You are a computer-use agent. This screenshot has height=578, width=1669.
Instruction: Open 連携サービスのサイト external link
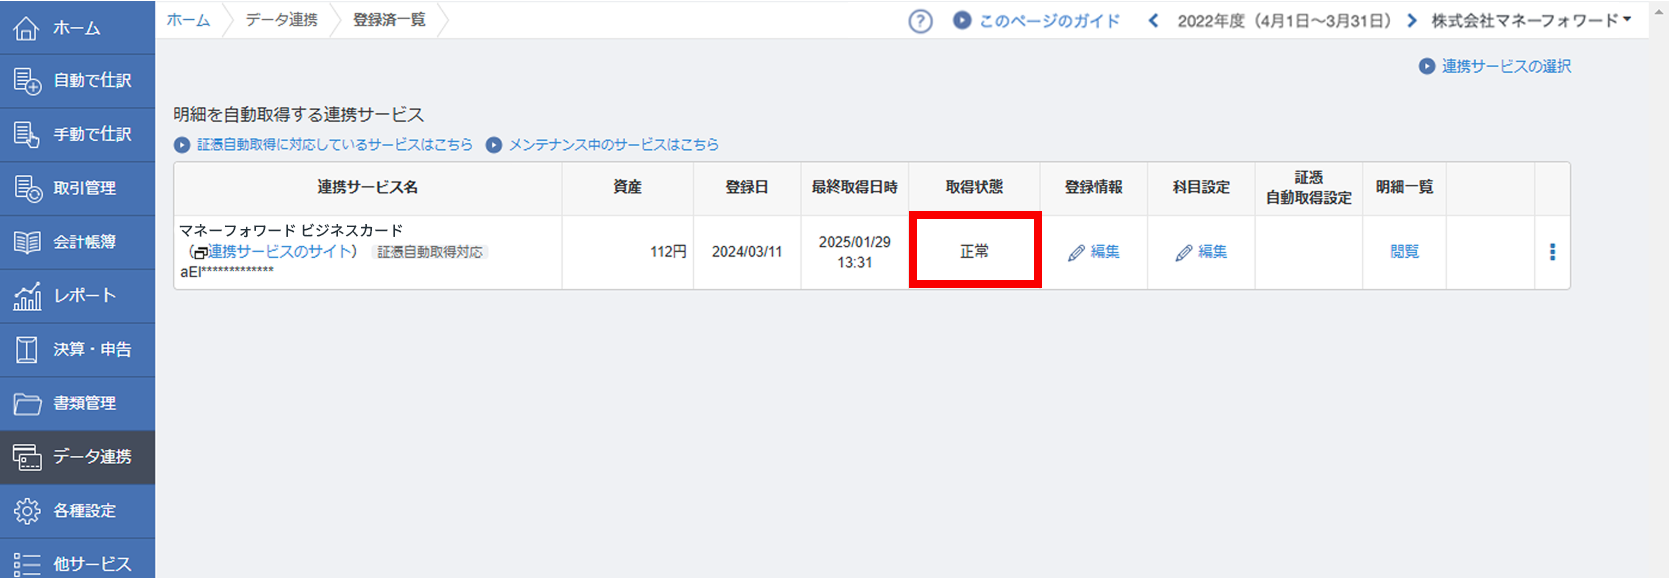(280, 252)
